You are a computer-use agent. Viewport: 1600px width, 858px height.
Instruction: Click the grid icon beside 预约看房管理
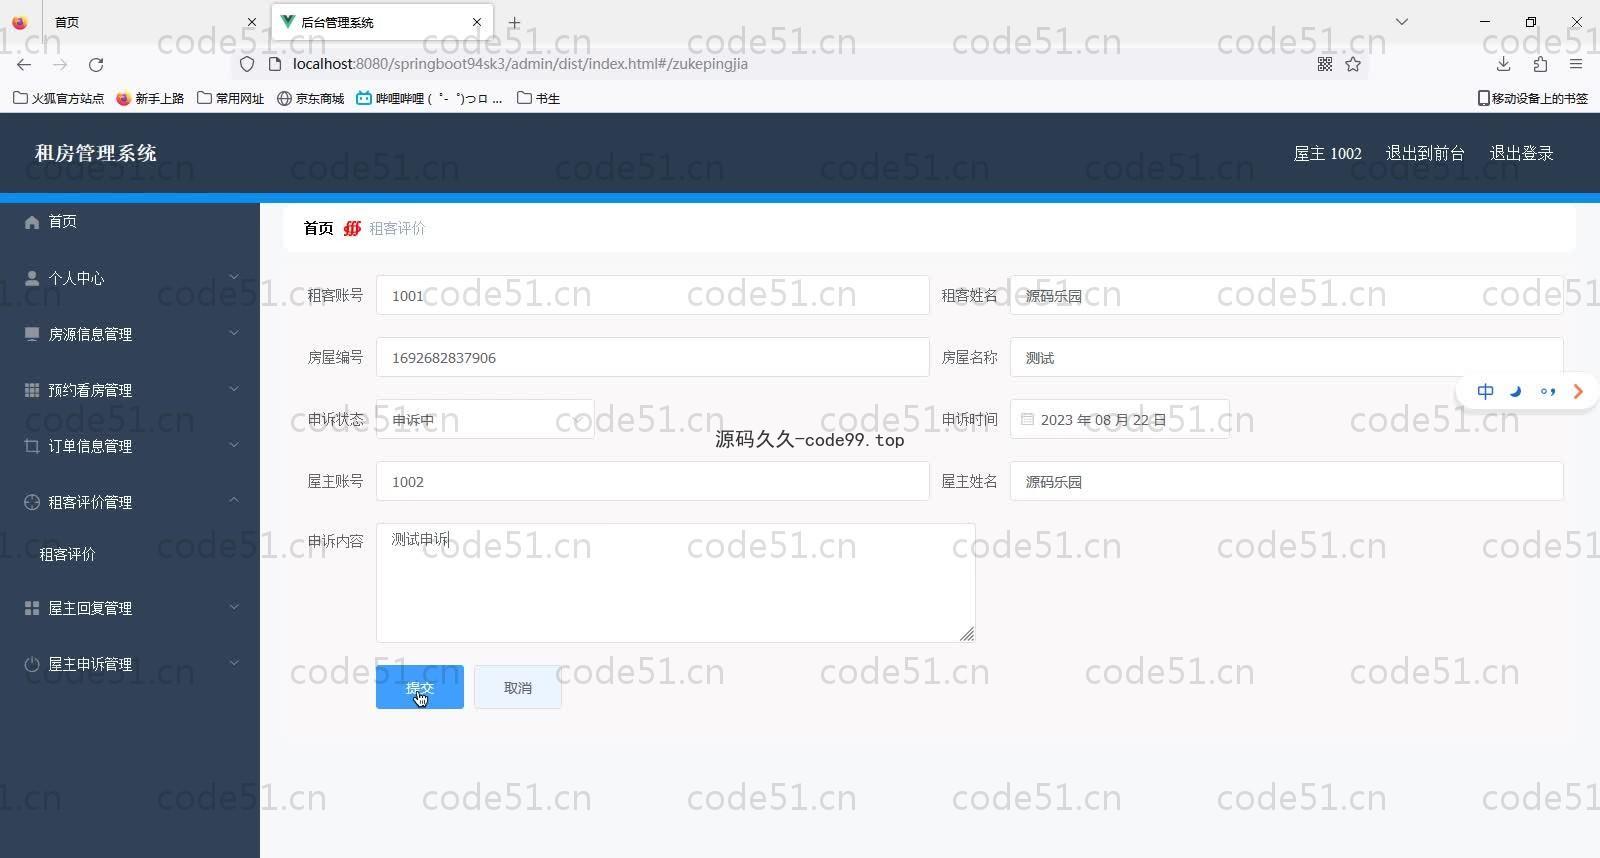[32, 390]
